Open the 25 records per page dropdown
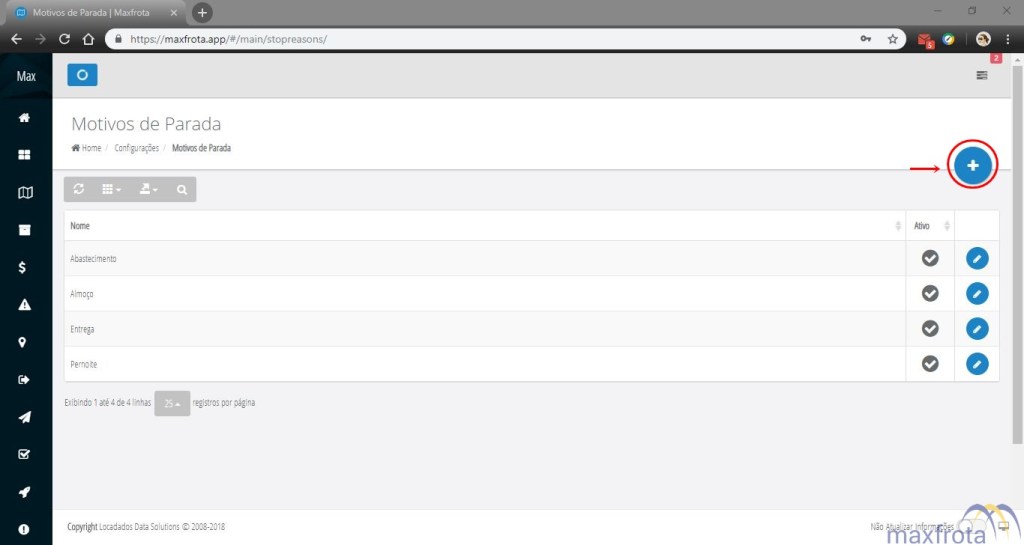 (172, 403)
